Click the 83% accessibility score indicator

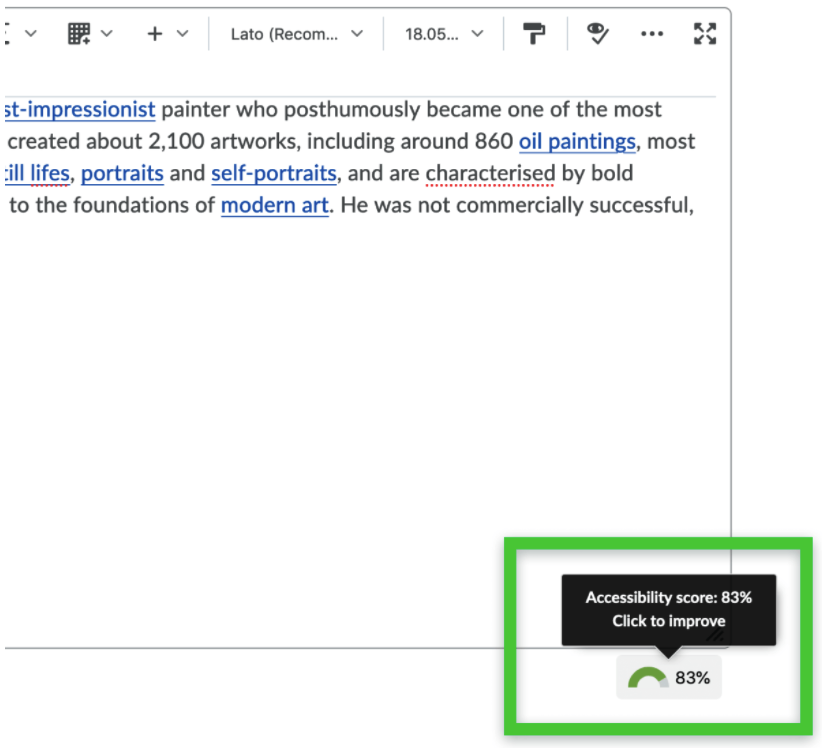click(668, 676)
